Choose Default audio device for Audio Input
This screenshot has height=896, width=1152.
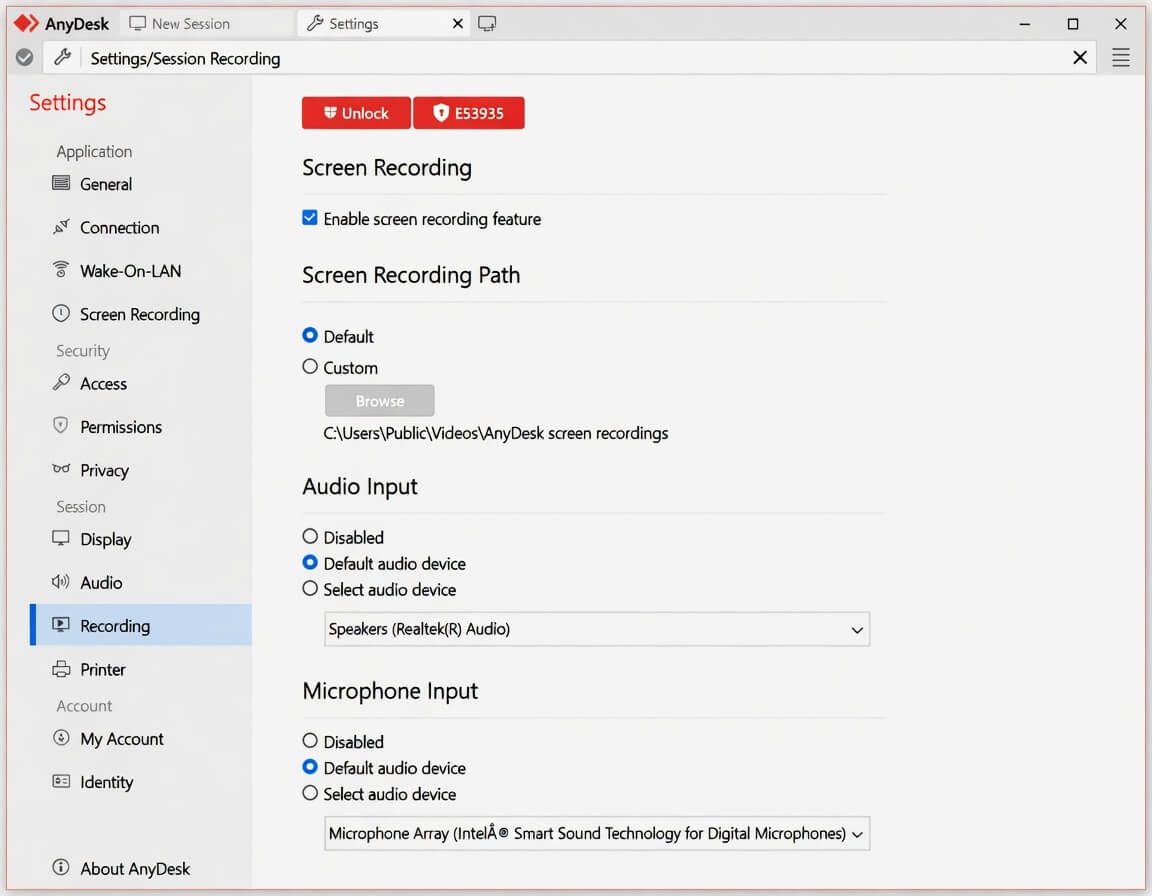310,563
